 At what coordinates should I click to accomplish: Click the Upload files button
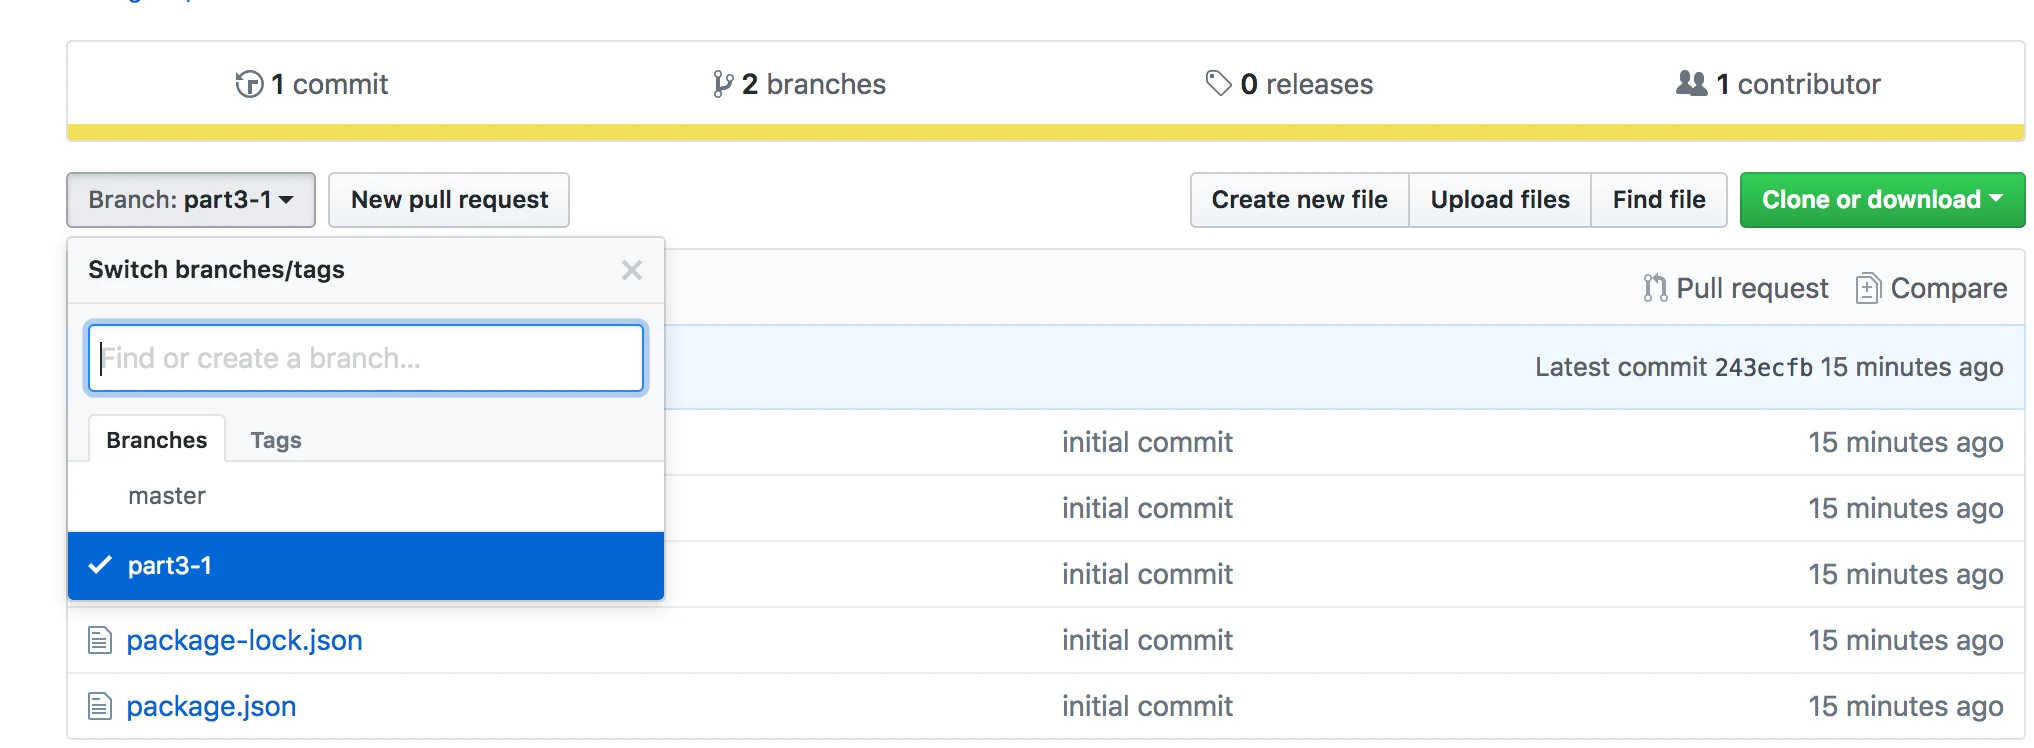click(x=1500, y=200)
